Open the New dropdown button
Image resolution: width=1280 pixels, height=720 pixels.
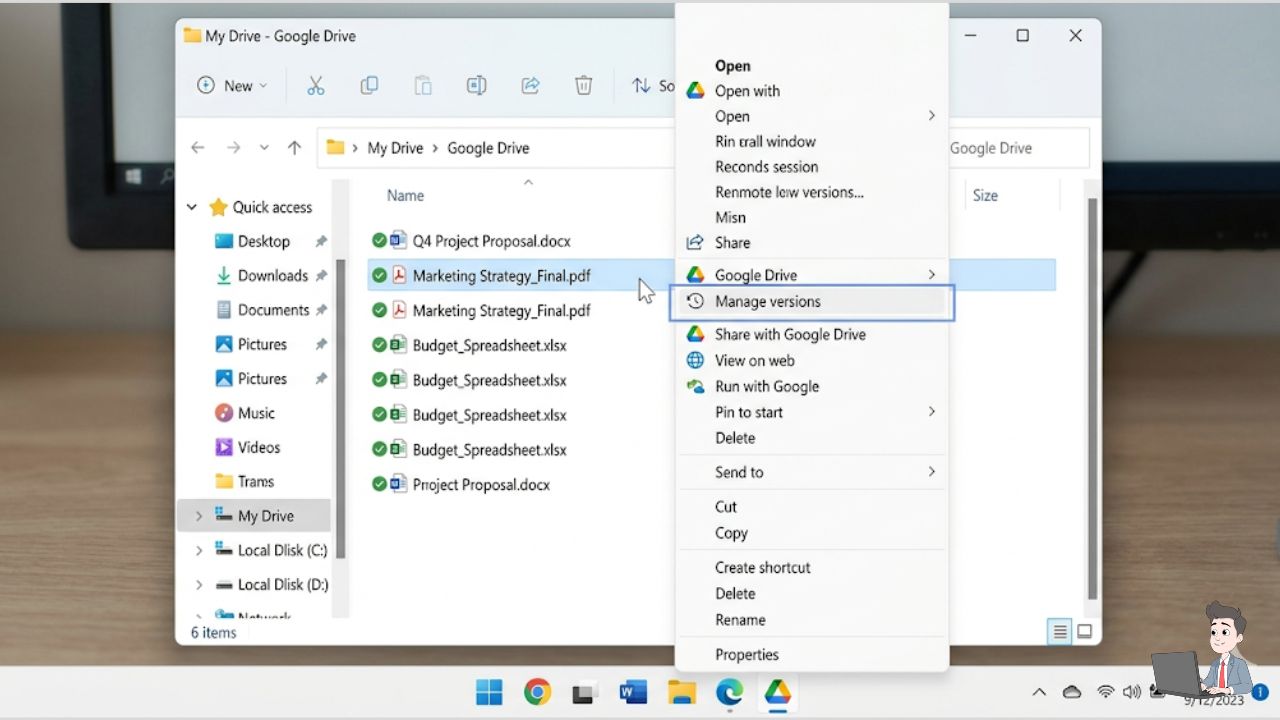pyautogui.click(x=232, y=86)
